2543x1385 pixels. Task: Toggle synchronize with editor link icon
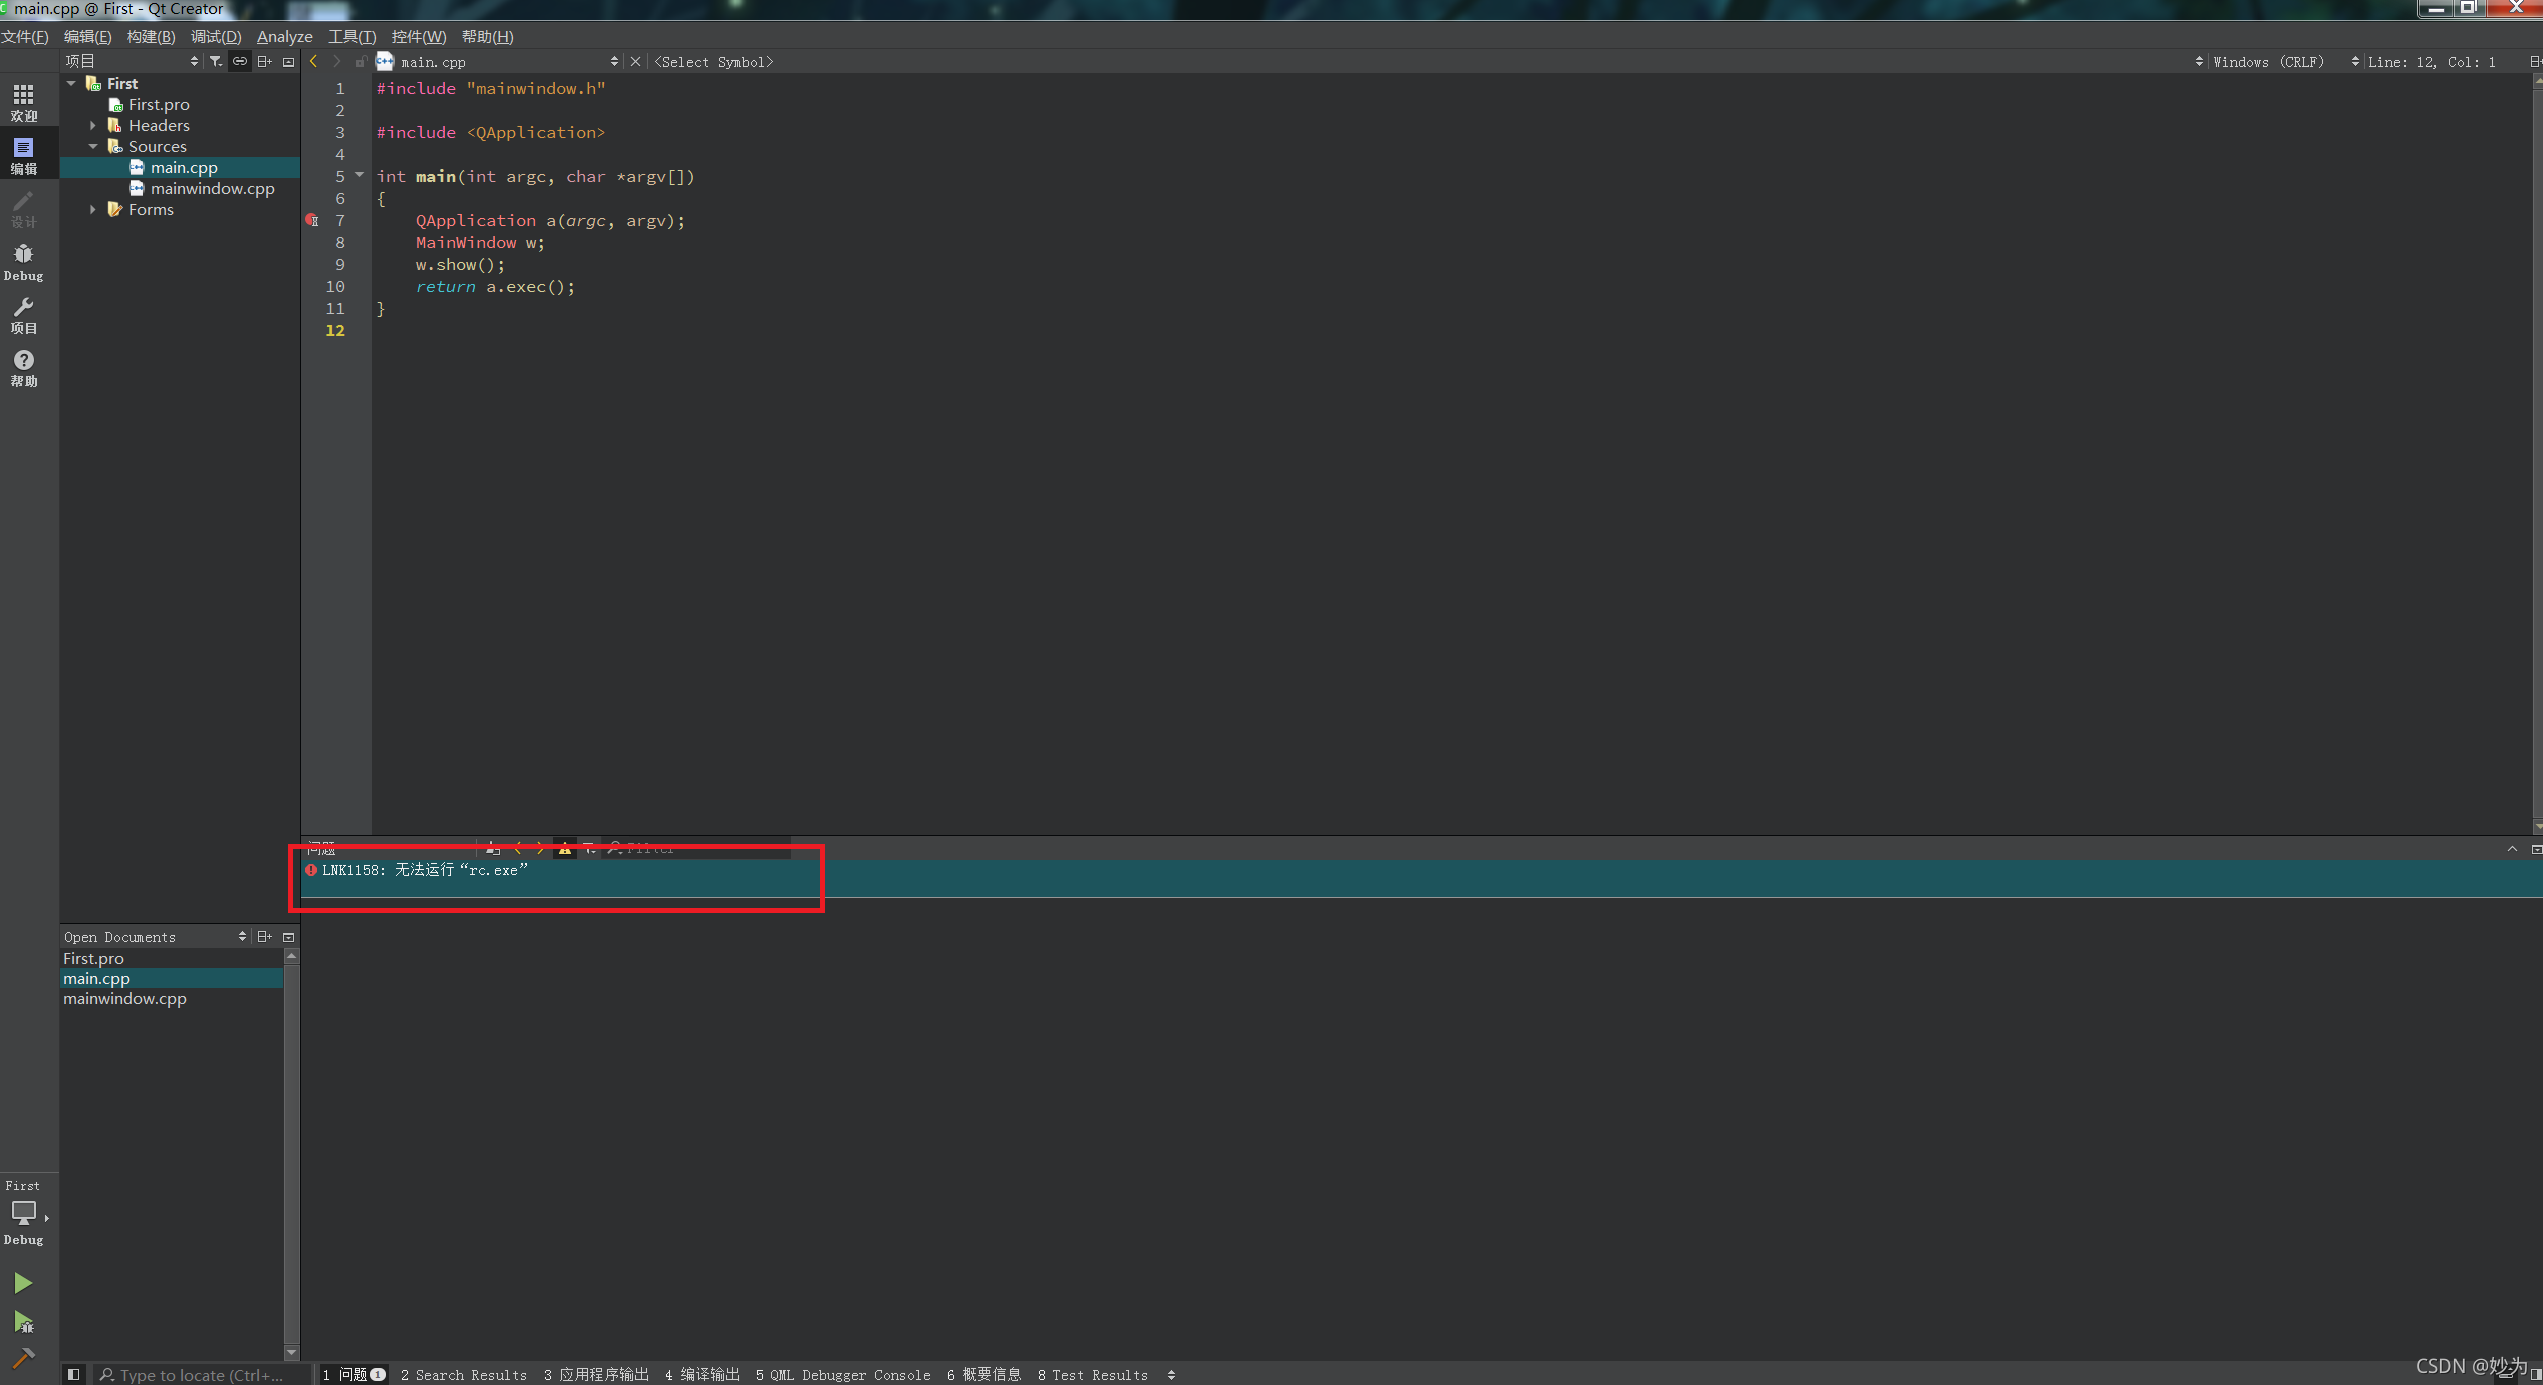(240, 62)
